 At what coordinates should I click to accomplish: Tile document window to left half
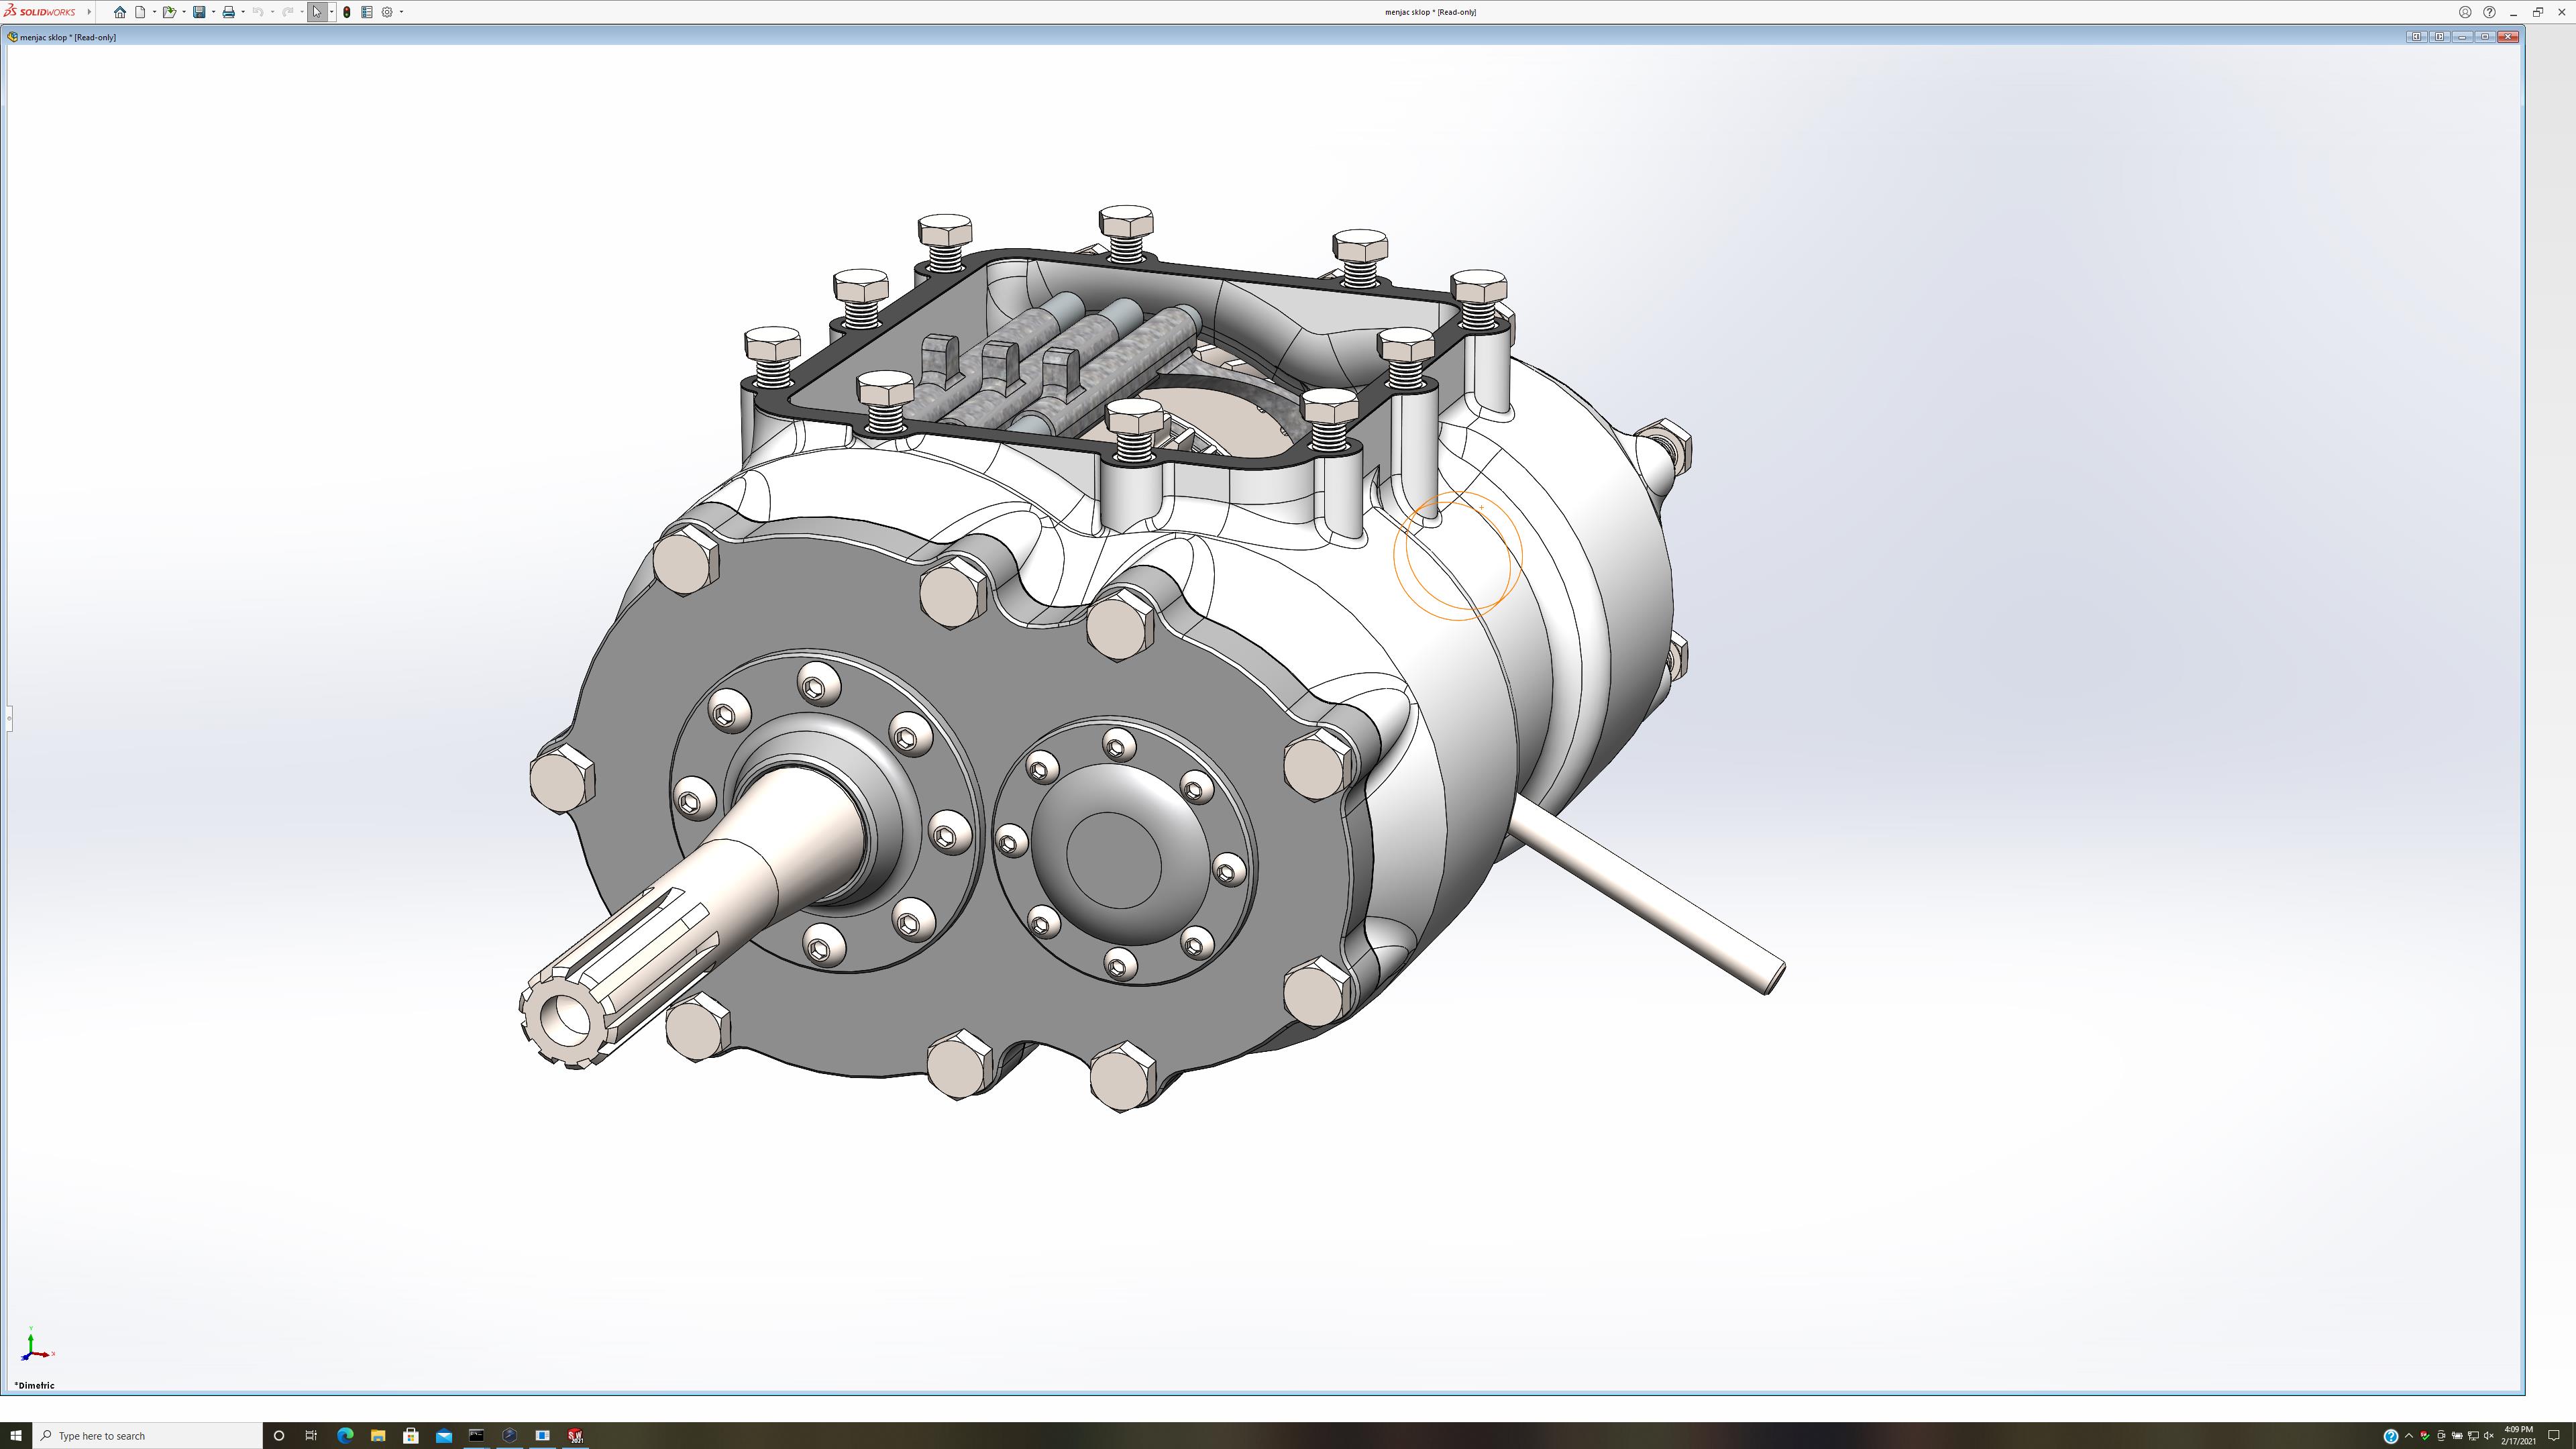(x=2416, y=37)
